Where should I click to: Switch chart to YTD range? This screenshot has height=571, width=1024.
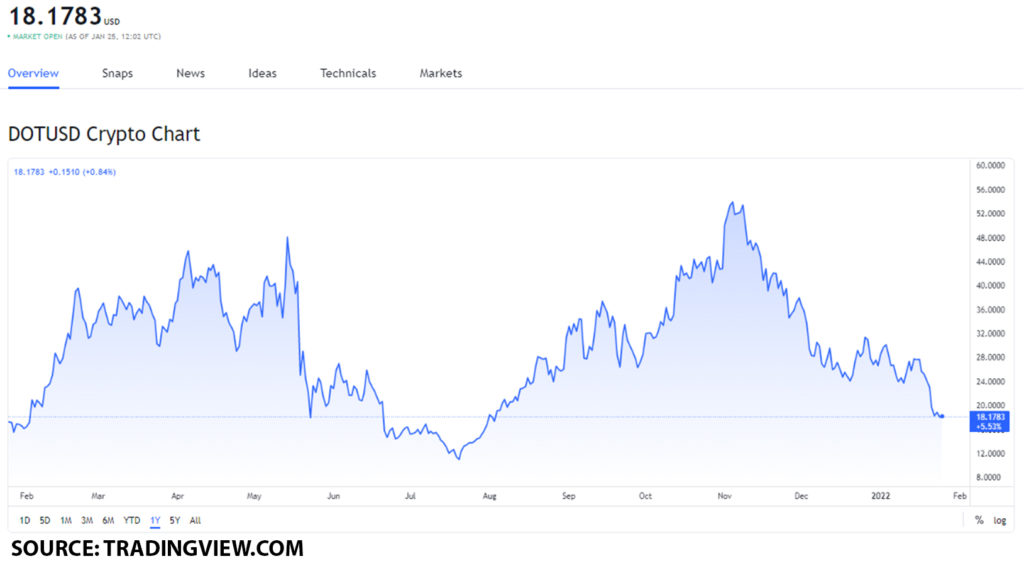tap(132, 521)
